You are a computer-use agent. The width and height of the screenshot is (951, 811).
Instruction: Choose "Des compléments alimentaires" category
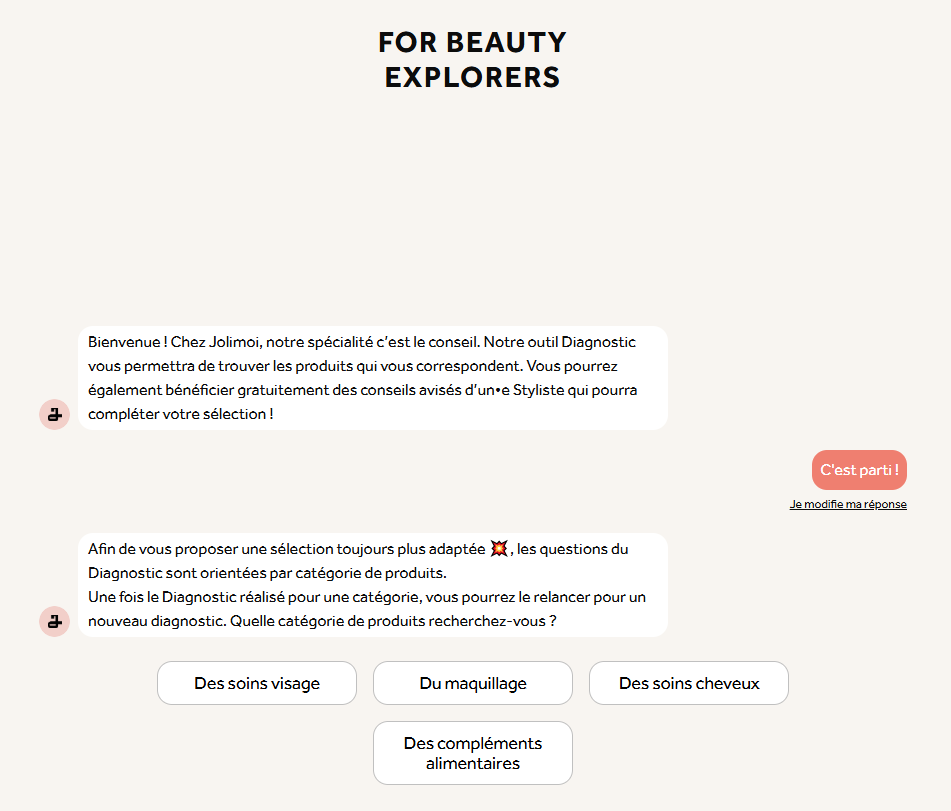[x=473, y=753]
